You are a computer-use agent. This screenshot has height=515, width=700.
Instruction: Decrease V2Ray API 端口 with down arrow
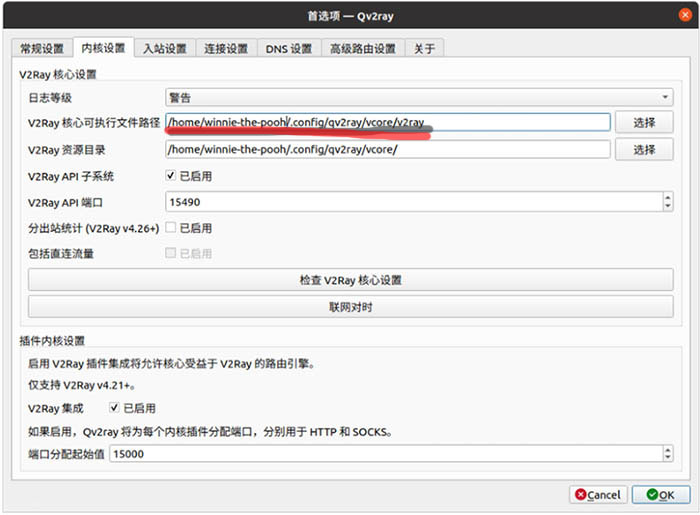pos(668,207)
